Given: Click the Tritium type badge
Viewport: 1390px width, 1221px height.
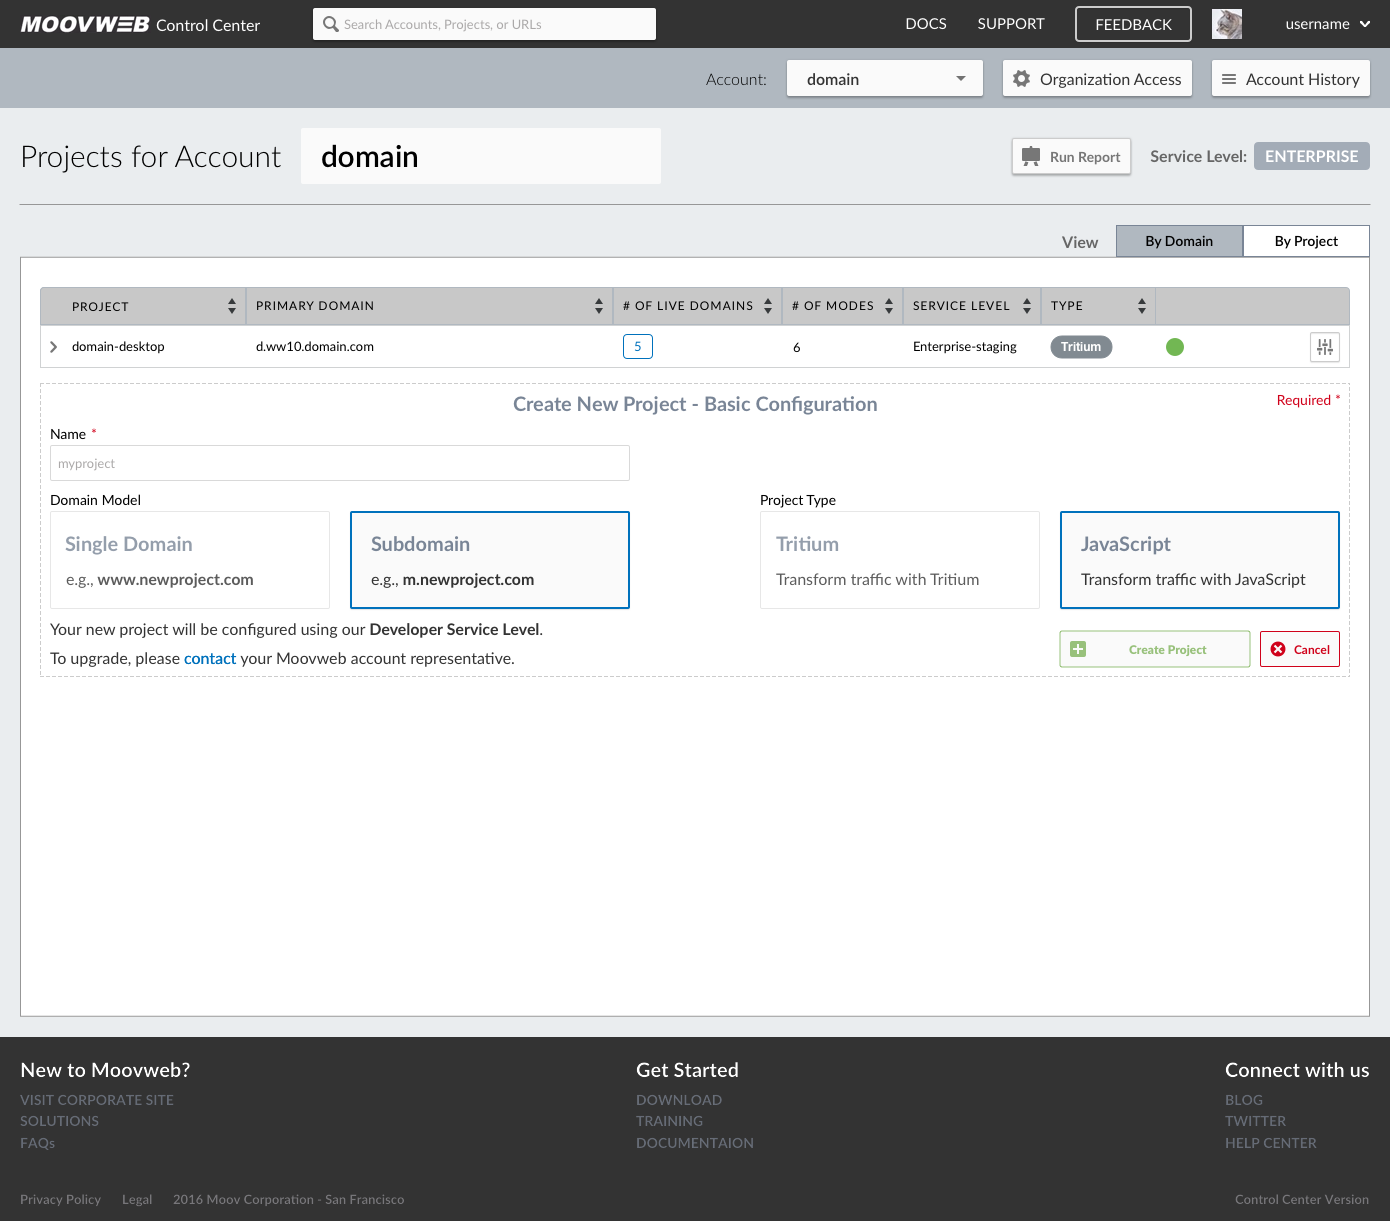Looking at the screenshot, I should pyautogui.click(x=1081, y=347).
